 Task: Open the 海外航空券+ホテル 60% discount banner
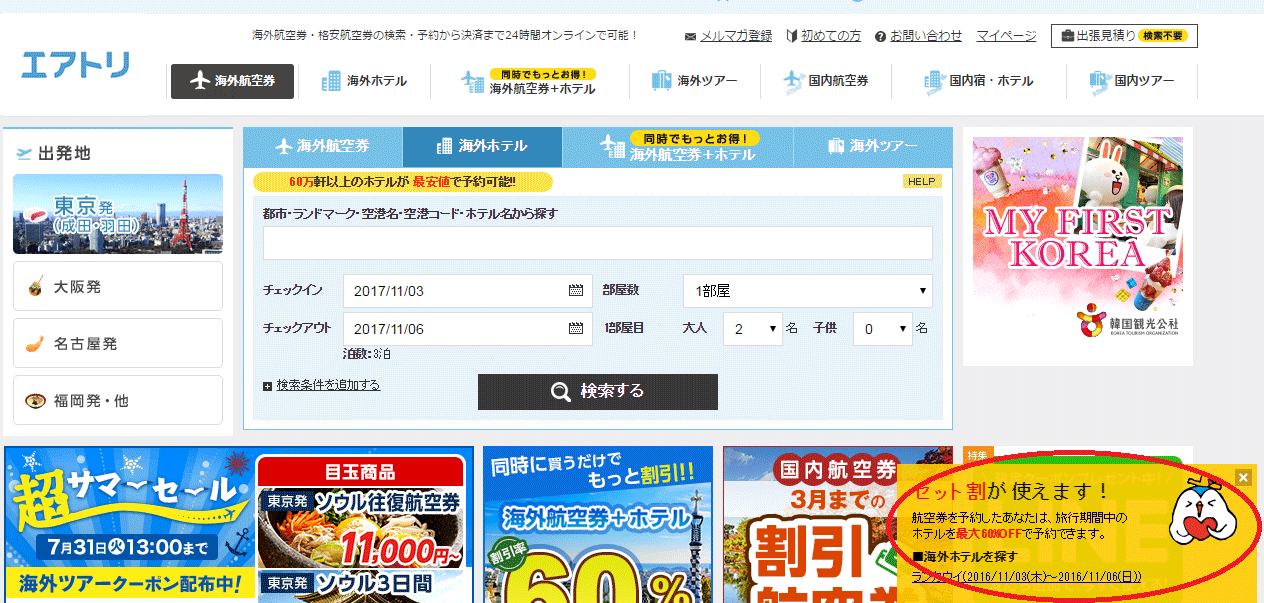coord(598,525)
